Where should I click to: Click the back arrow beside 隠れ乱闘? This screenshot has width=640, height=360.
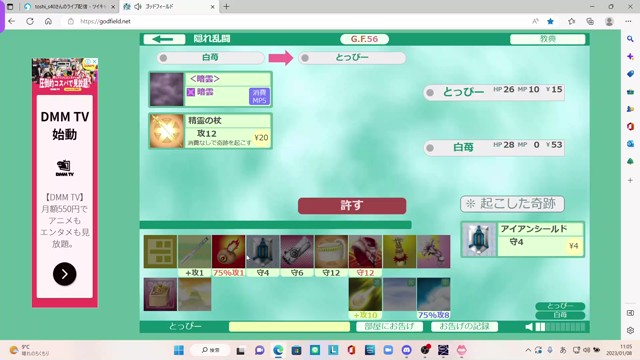pyautogui.click(x=164, y=39)
